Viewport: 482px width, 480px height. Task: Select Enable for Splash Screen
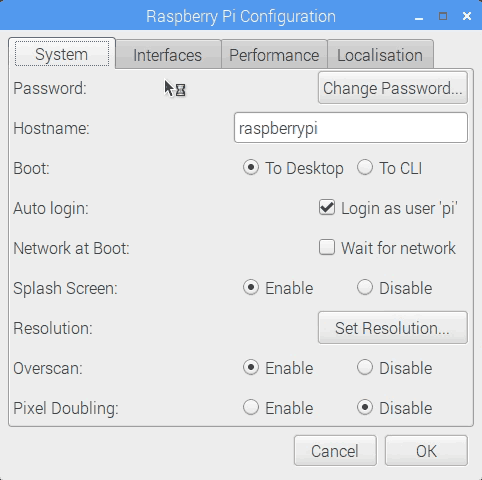278,288
